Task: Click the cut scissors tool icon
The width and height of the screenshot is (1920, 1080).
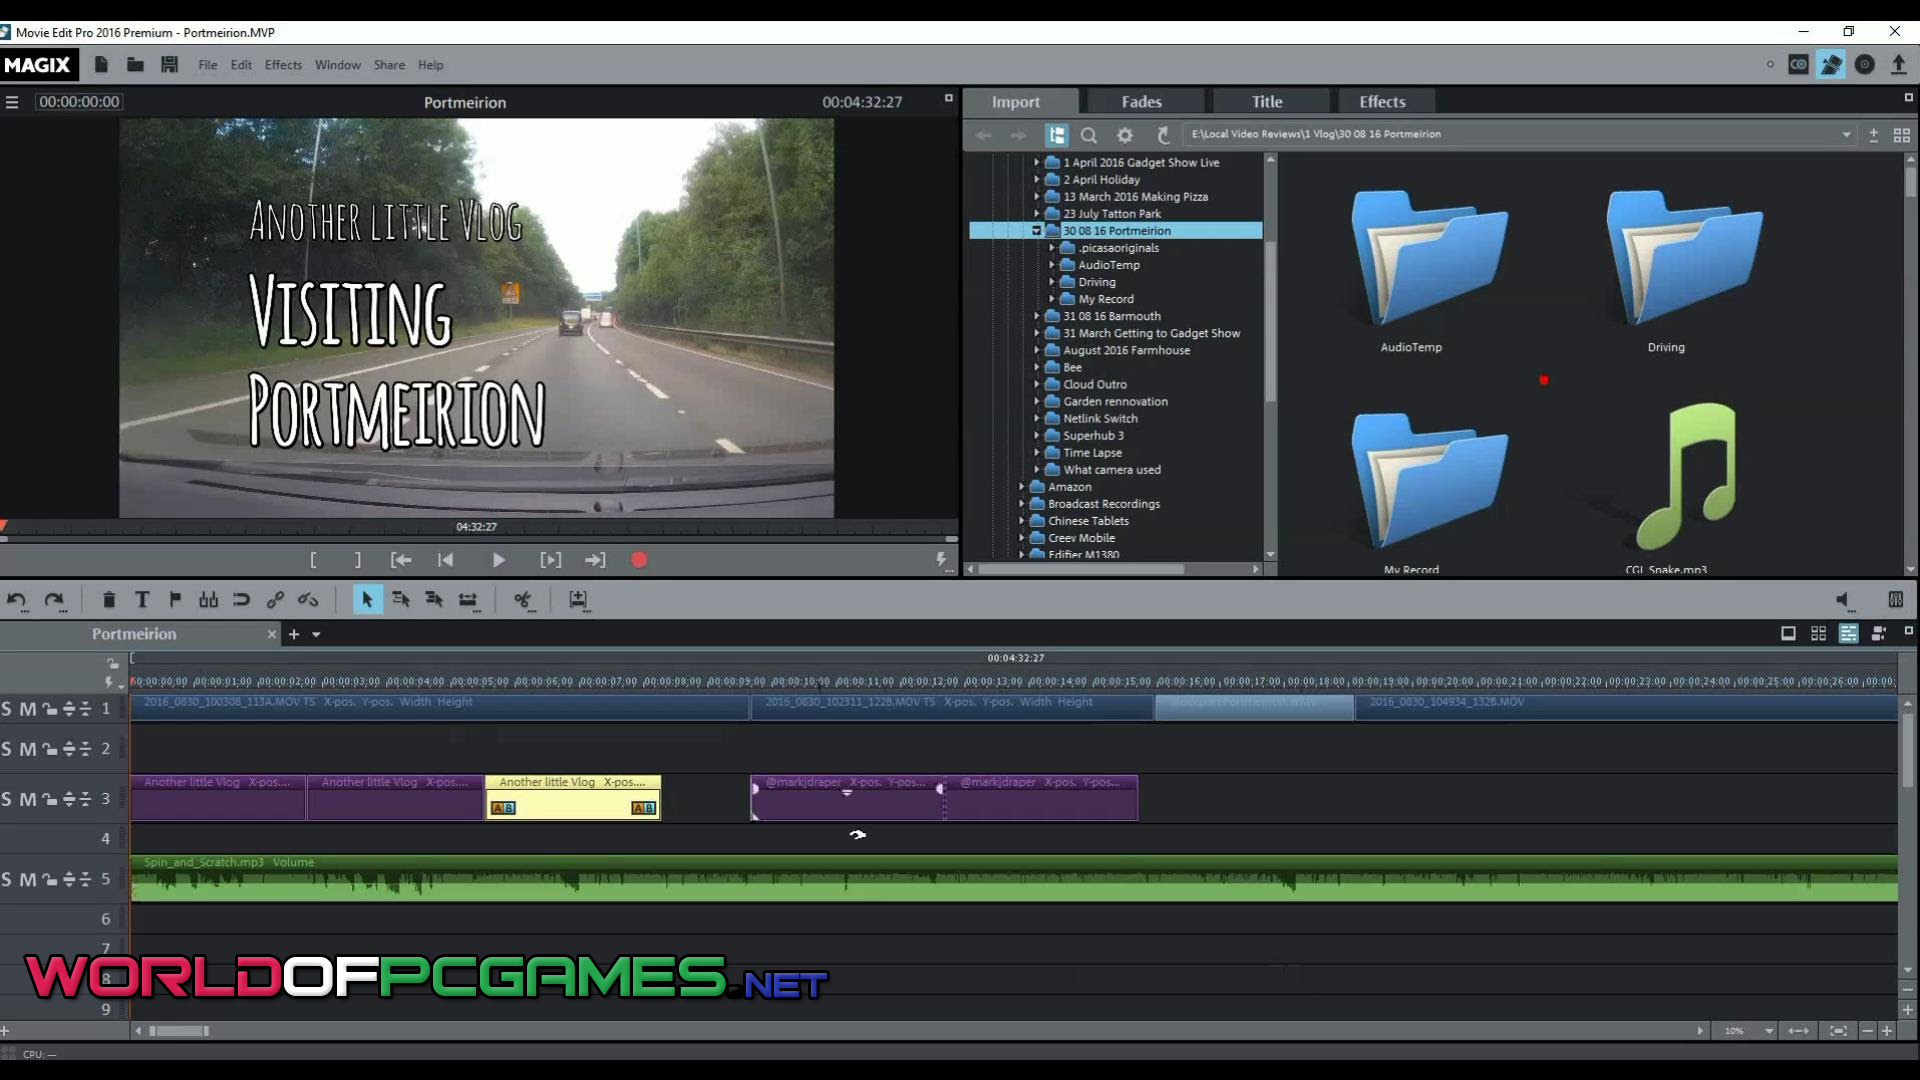Action: (x=522, y=600)
